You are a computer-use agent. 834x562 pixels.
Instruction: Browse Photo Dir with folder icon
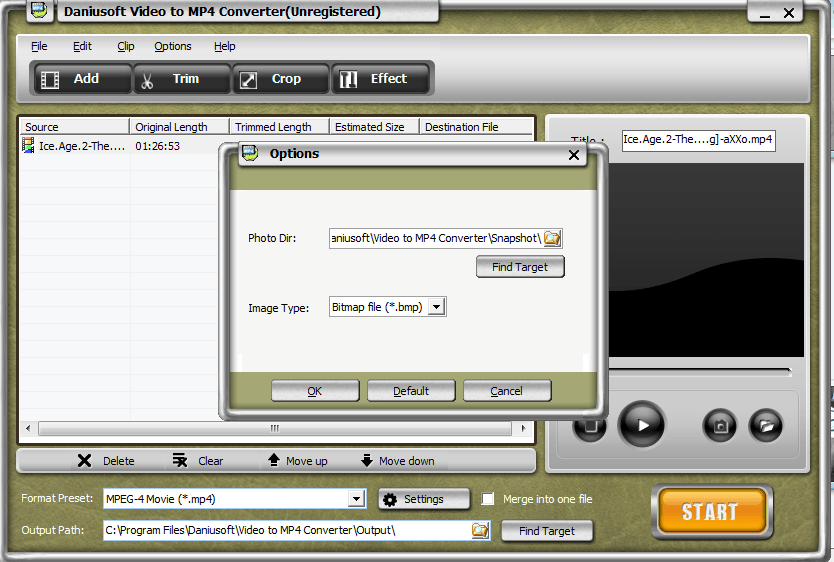click(x=552, y=238)
